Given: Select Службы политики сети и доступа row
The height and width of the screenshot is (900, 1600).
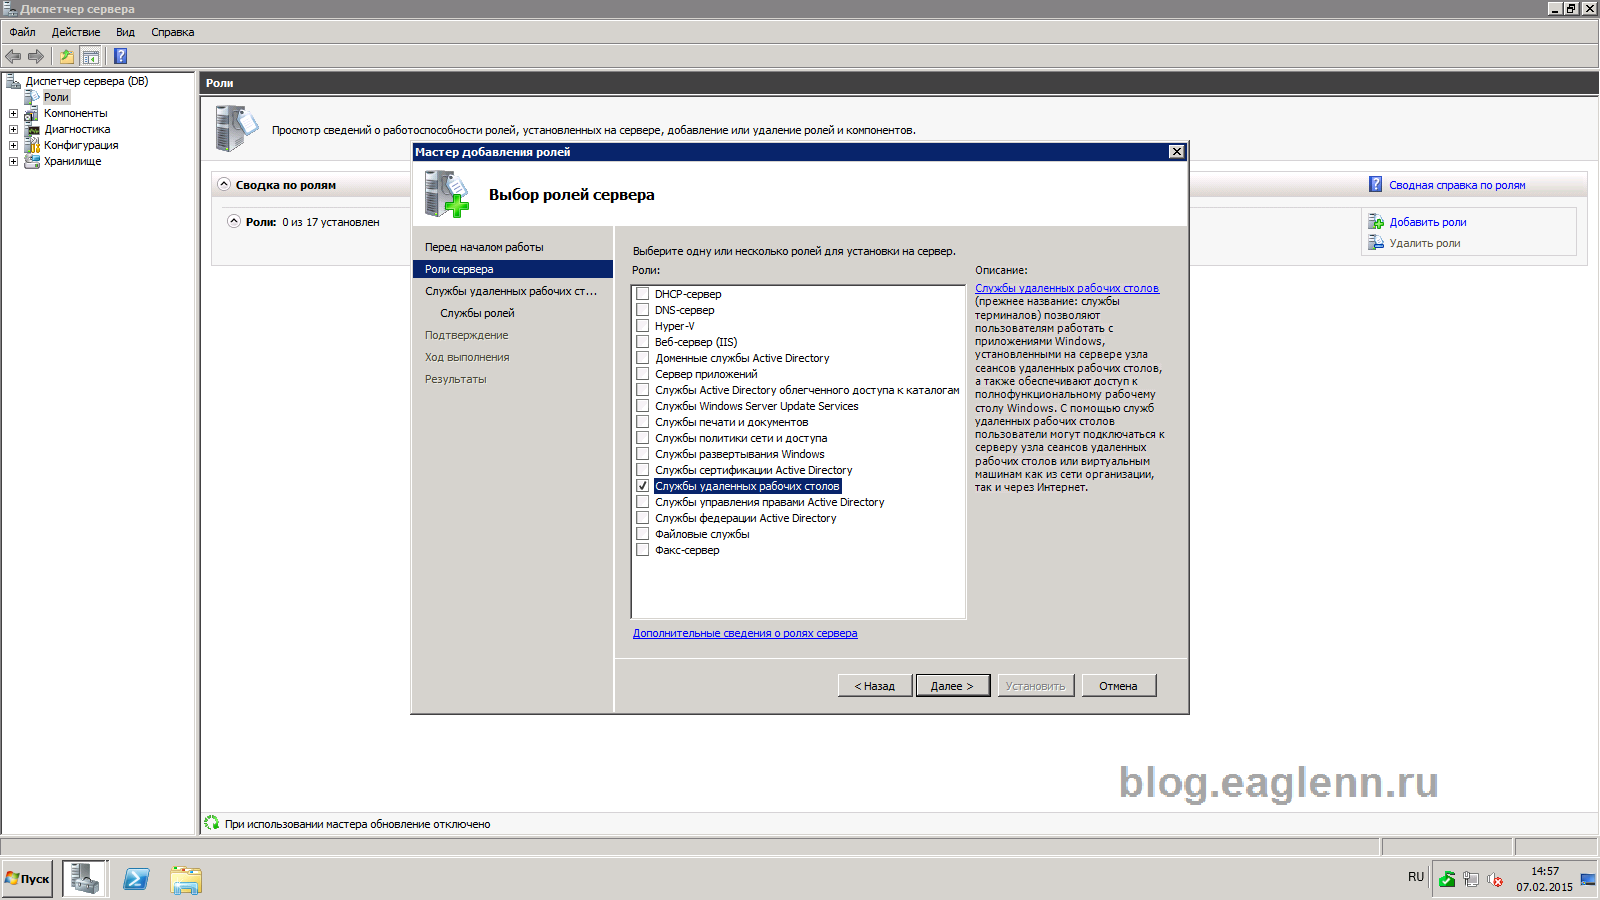Looking at the screenshot, I should pos(741,438).
